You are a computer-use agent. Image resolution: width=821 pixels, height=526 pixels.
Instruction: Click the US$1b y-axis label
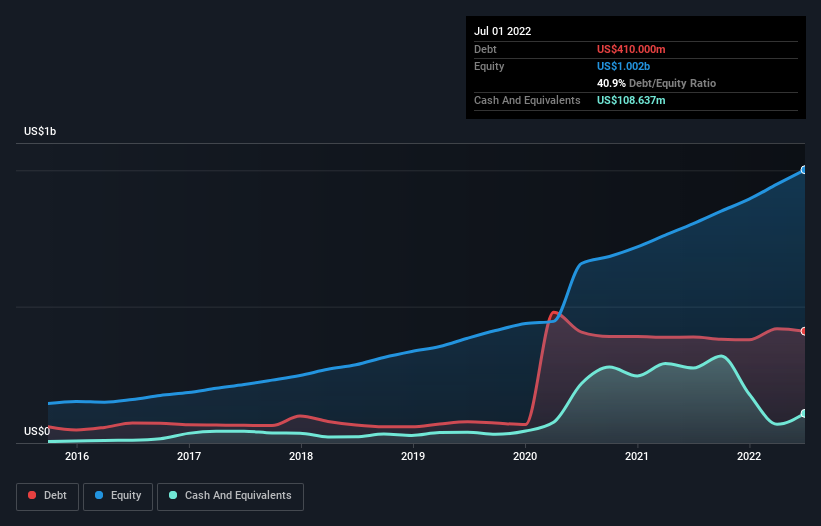[x=40, y=131]
